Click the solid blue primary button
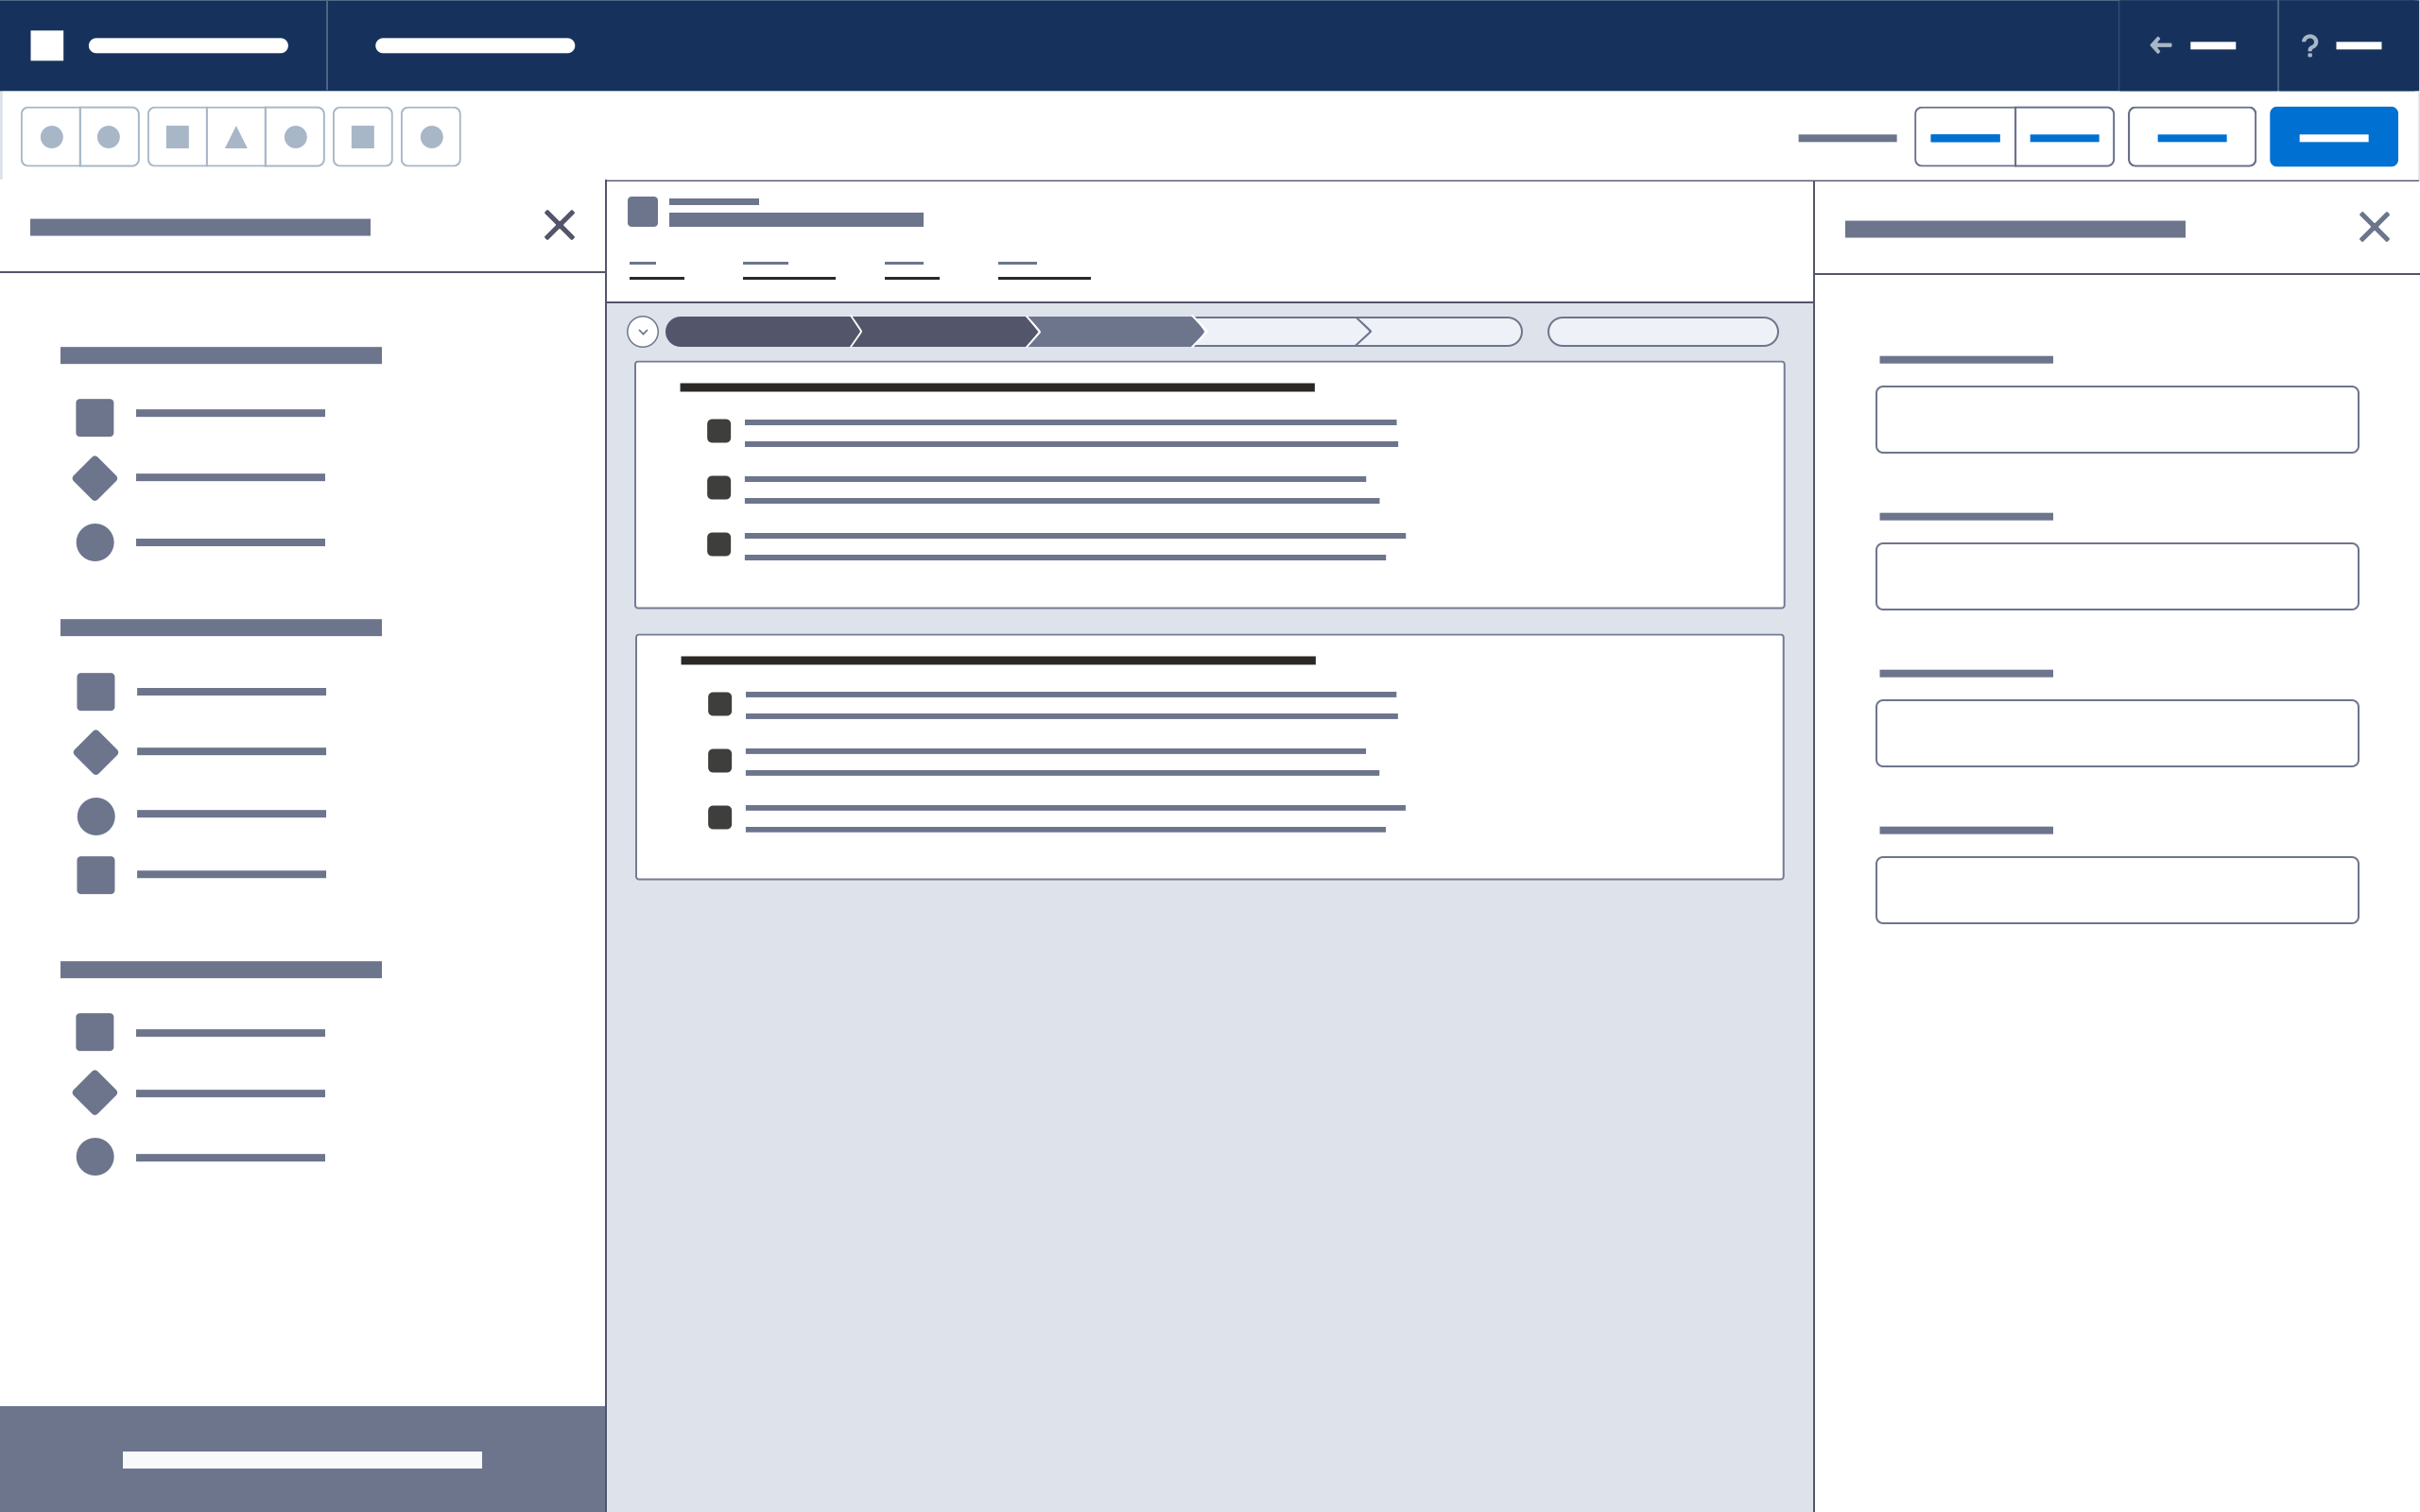Image resolution: width=2420 pixels, height=1512 pixels. coord(2333,137)
